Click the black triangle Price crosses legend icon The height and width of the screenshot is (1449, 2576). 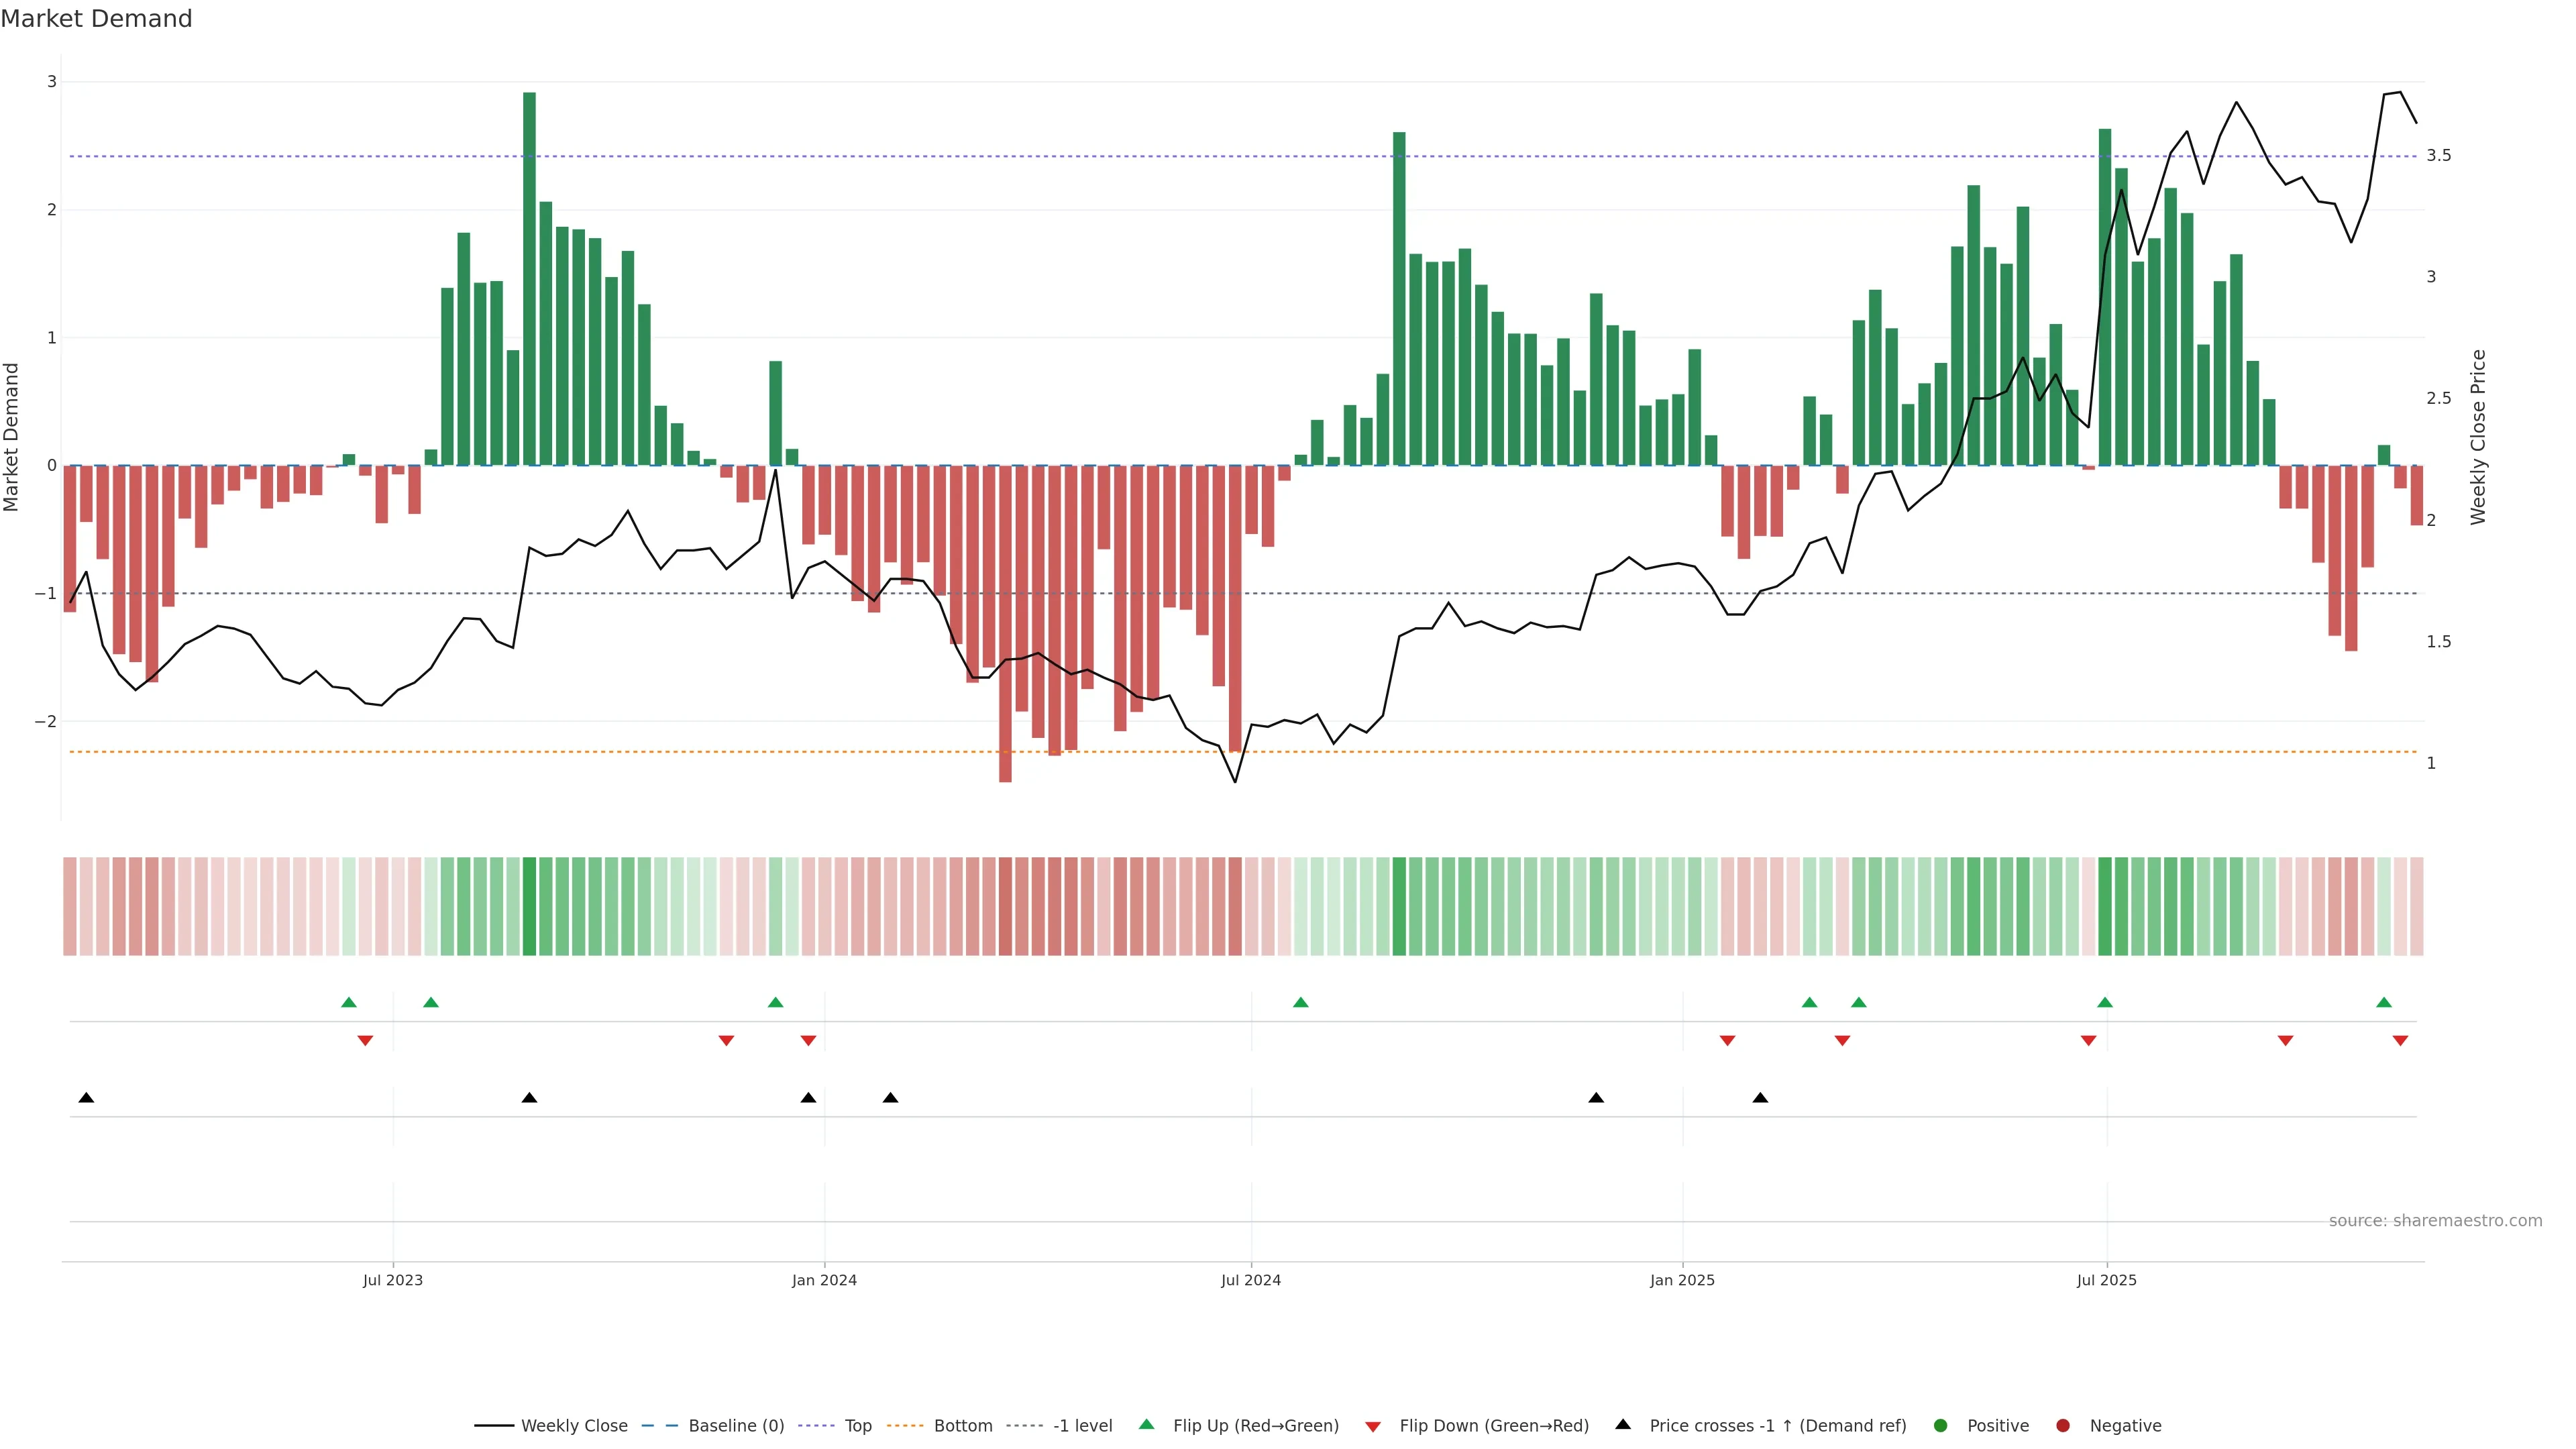(x=1622, y=1424)
